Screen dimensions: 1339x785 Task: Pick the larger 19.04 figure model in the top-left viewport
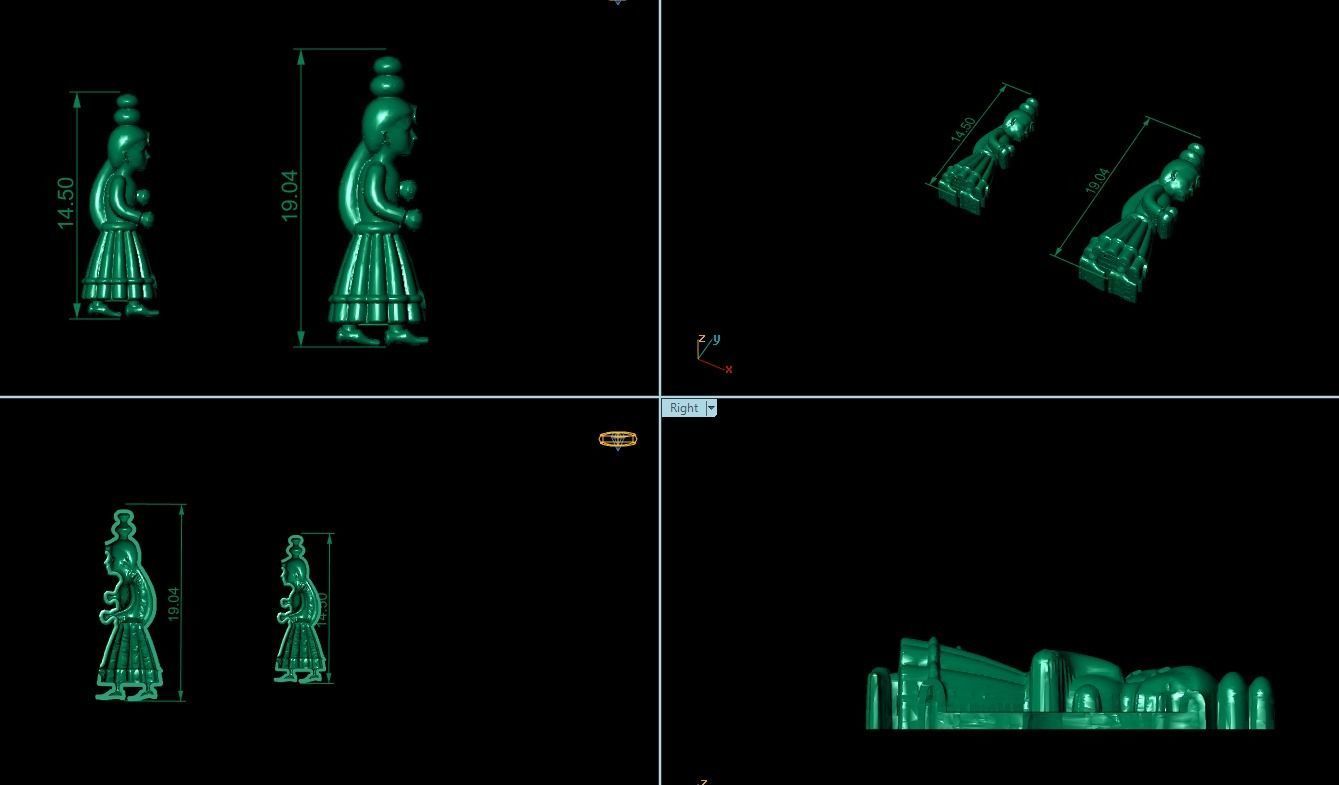point(380,200)
